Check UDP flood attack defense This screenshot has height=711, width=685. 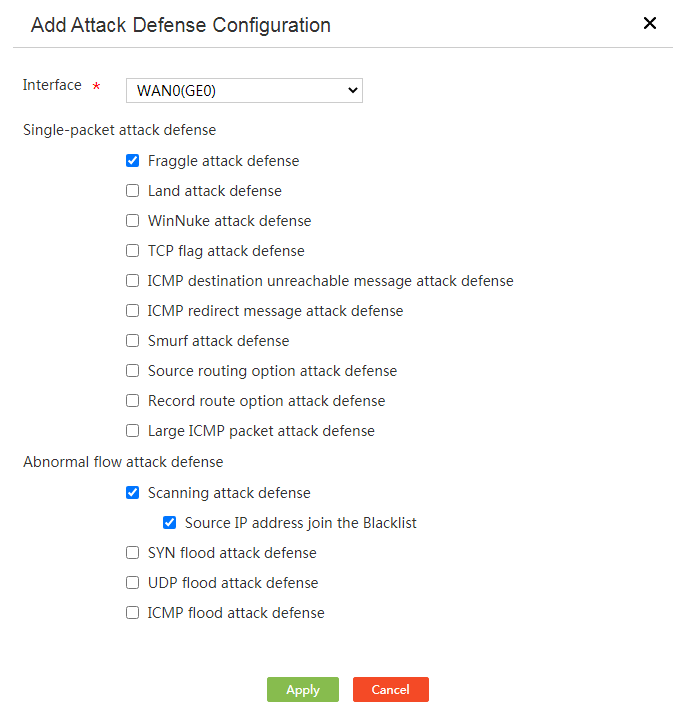pyautogui.click(x=132, y=583)
